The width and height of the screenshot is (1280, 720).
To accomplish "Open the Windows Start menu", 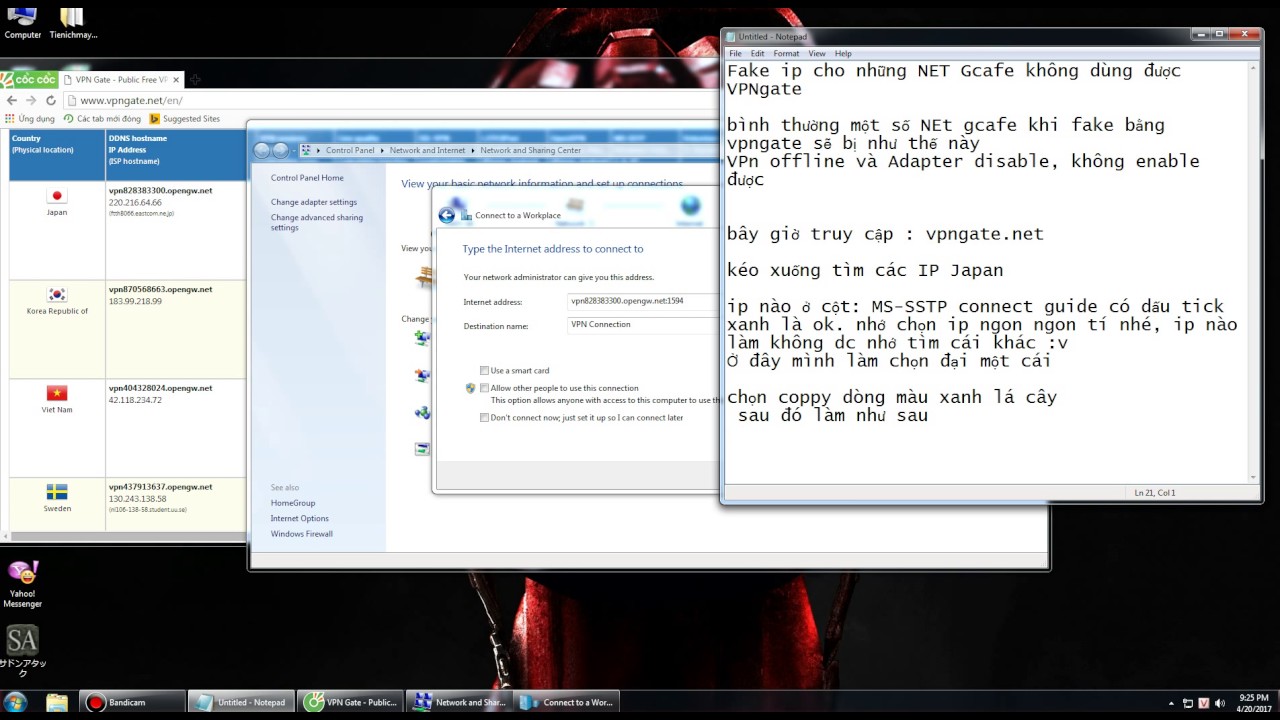I will (x=15, y=702).
